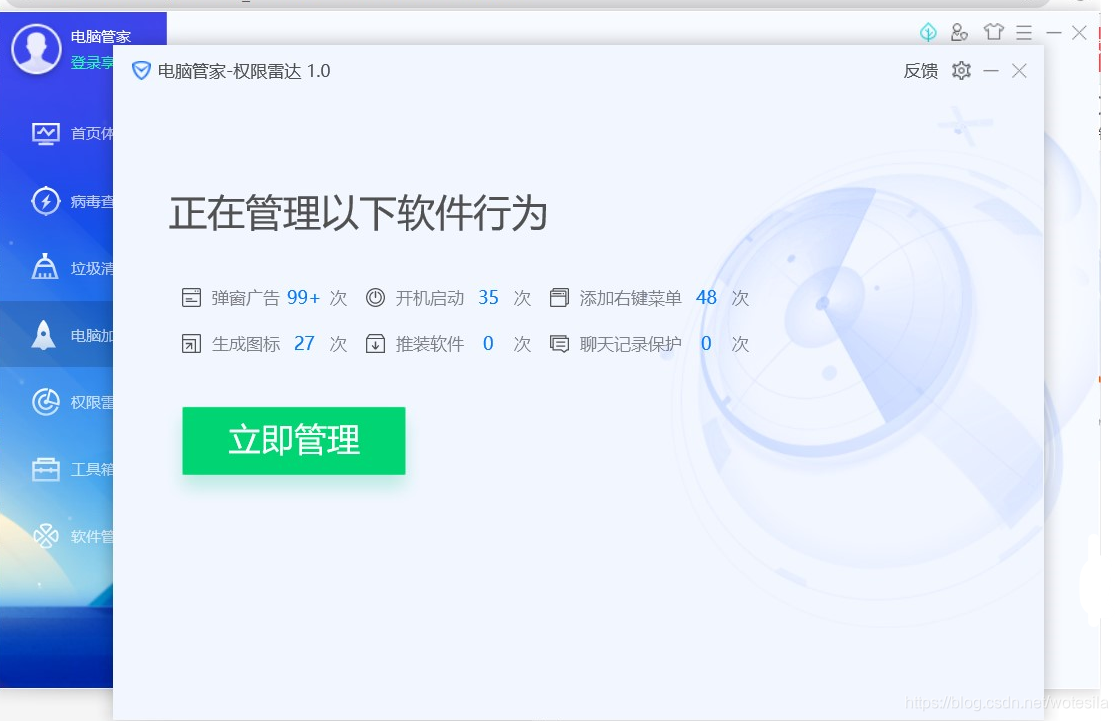Click the user account icon in main window titlebar
The height and width of the screenshot is (721, 1118).
pyautogui.click(x=959, y=32)
